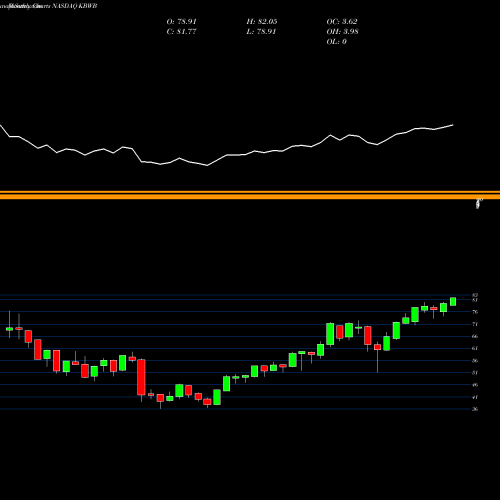The image size is (500, 500).
Task: Select the tallest red candlestick dropping to 41
Action: (x=141, y=377)
